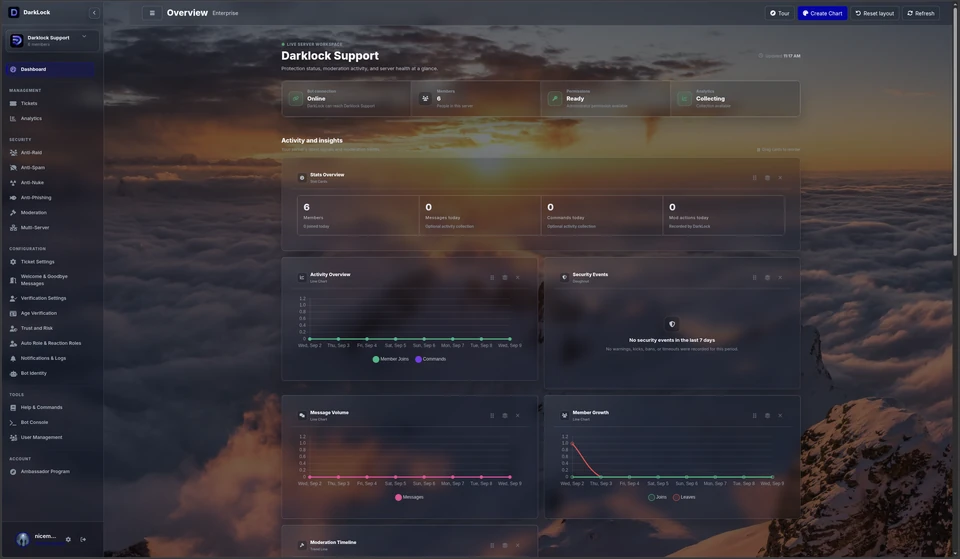This screenshot has width=960, height=559.
Task: Toggle the hamburger menu beside Overview
Action: point(152,13)
